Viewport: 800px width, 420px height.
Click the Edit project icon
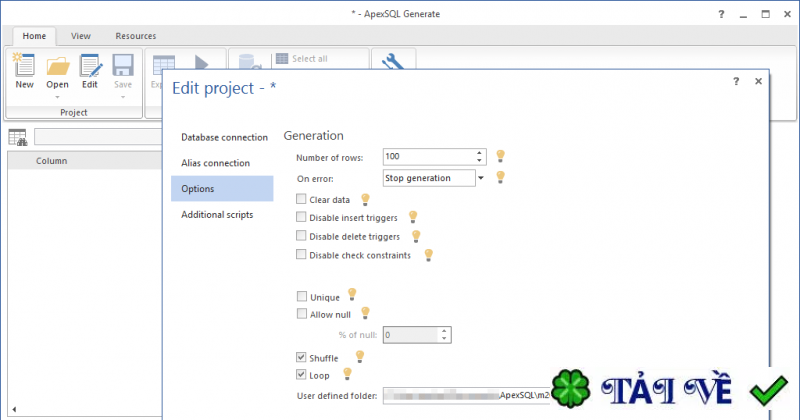90,67
